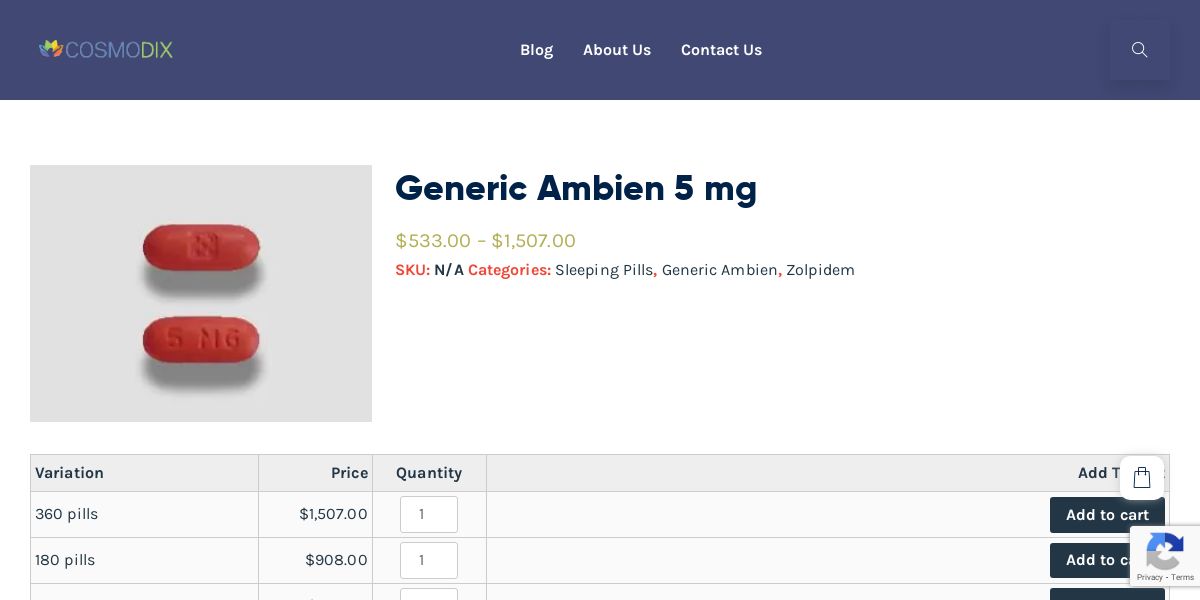This screenshot has height=600, width=1200.
Task: Open the Sleeping Pills category link
Action: [x=603, y=270]
